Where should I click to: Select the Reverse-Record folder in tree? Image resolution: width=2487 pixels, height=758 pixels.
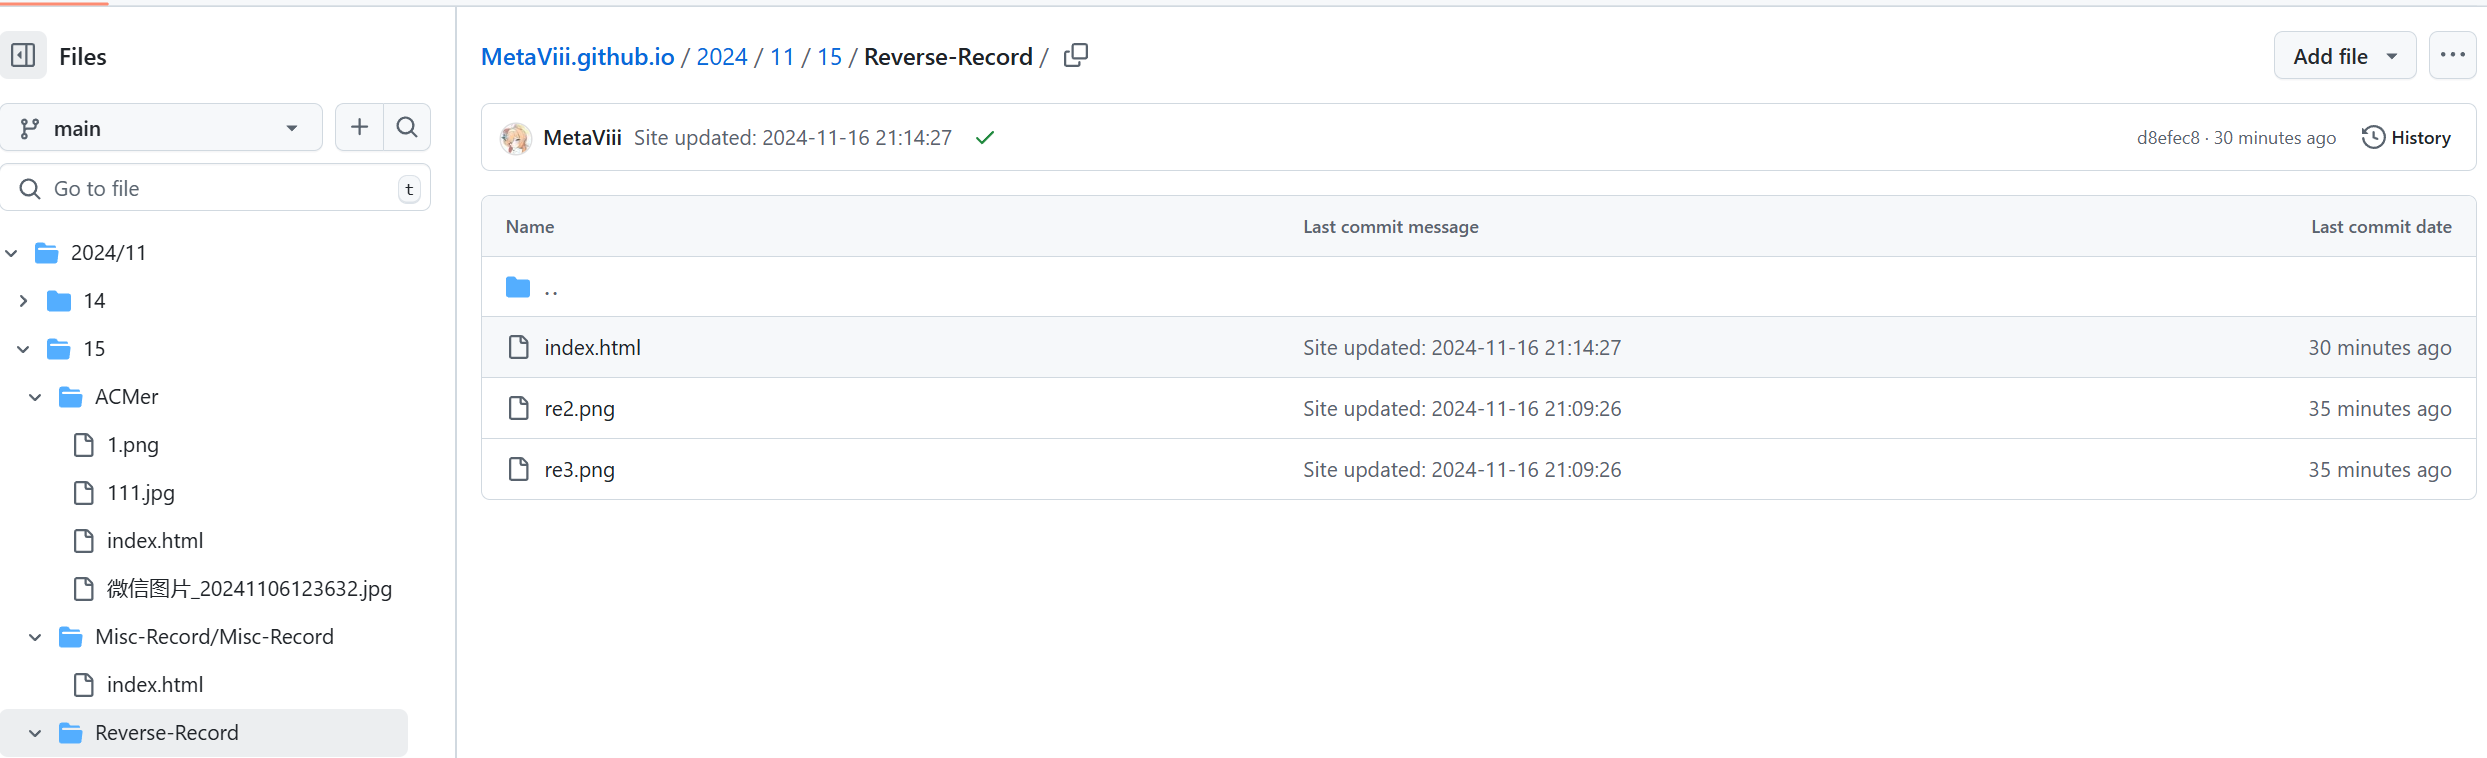pos(167,733)
